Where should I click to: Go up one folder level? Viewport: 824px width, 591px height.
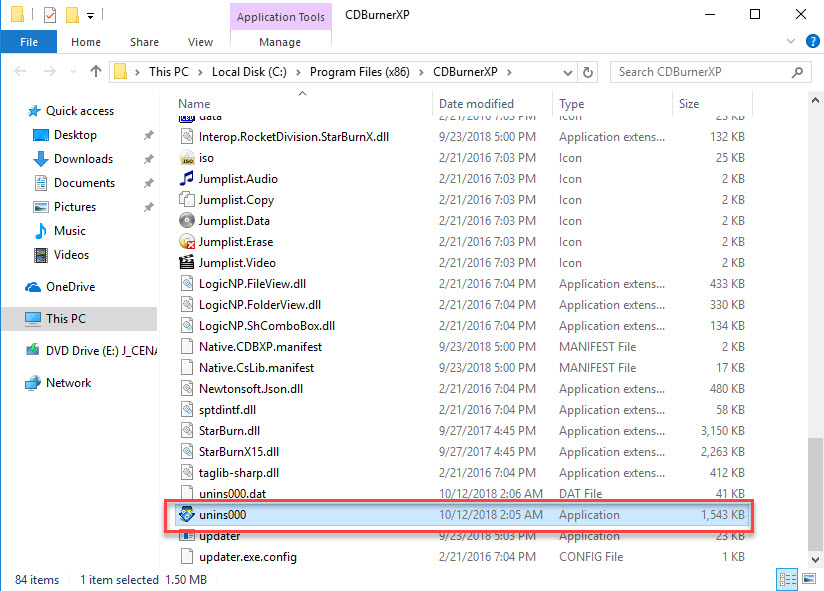pyautogui.click(x=96, y=71)
